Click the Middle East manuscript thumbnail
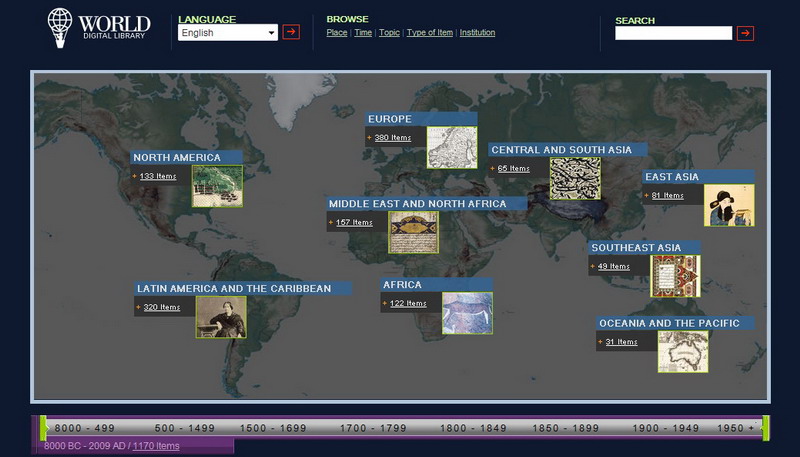 pos(413,233)
